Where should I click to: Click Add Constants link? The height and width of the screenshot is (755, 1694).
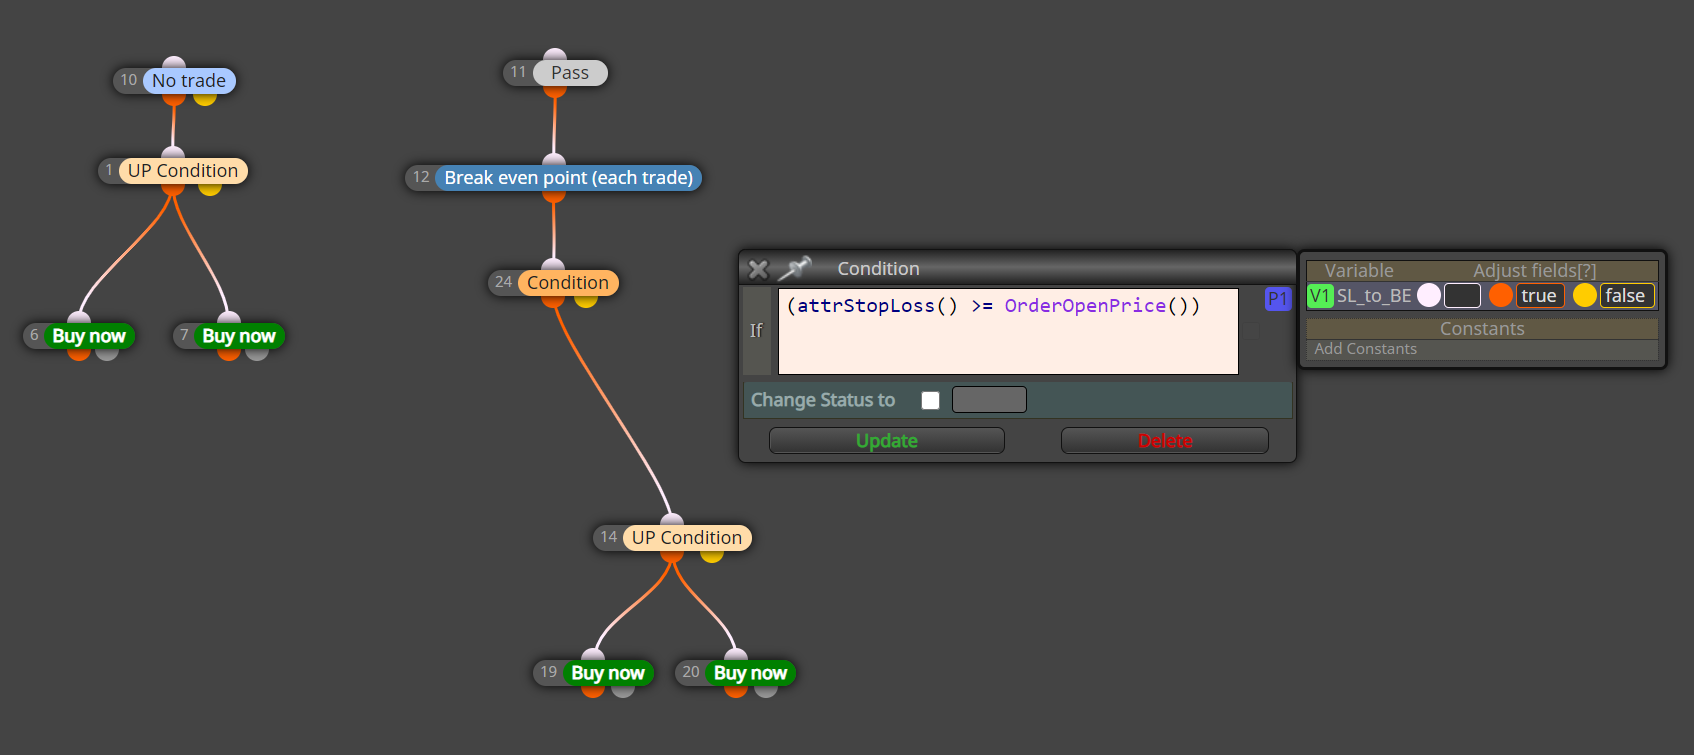coord(1365,349)
